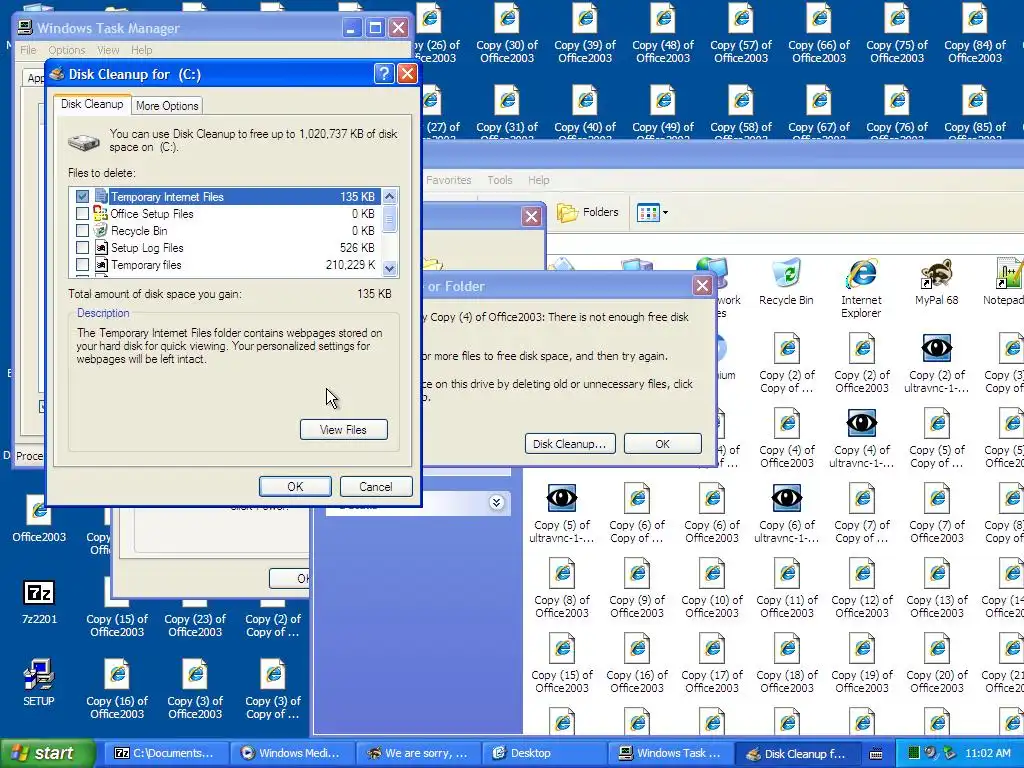Click the View Files button
This screenshot has height=768, width=1024.
pyautogui.click(x=344, y=430)
